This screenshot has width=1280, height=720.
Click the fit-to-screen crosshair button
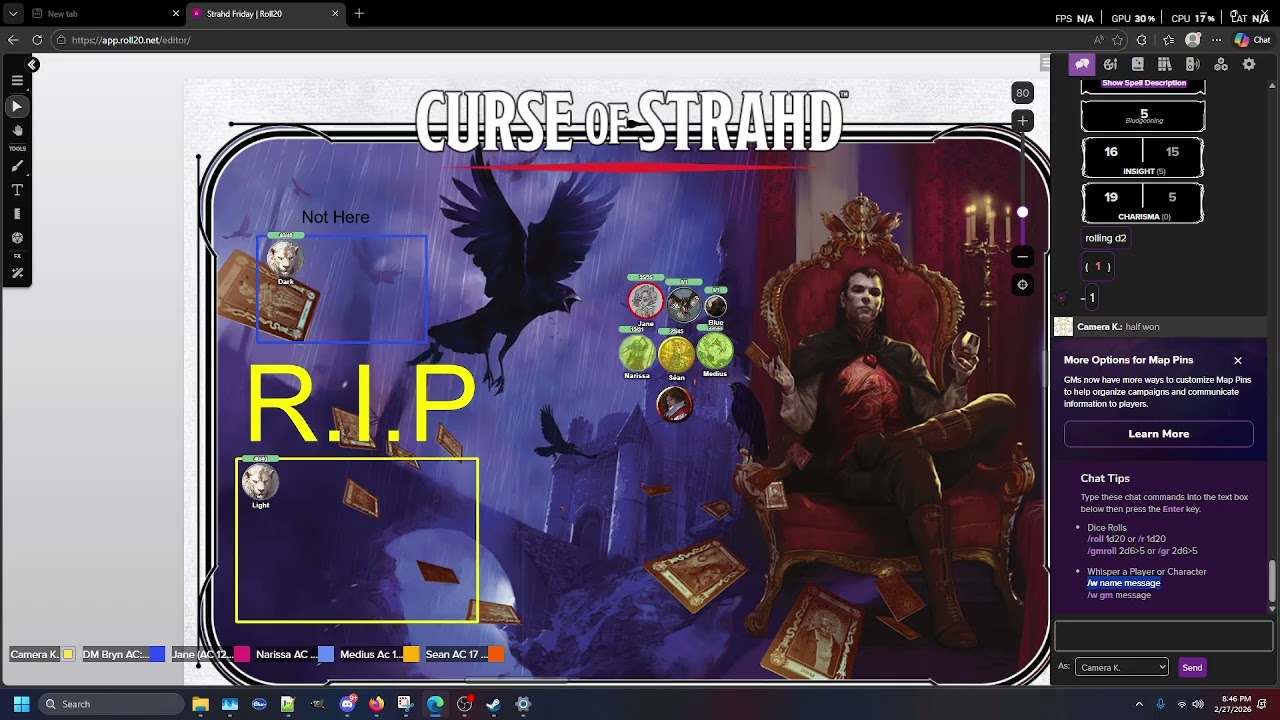1022,285
